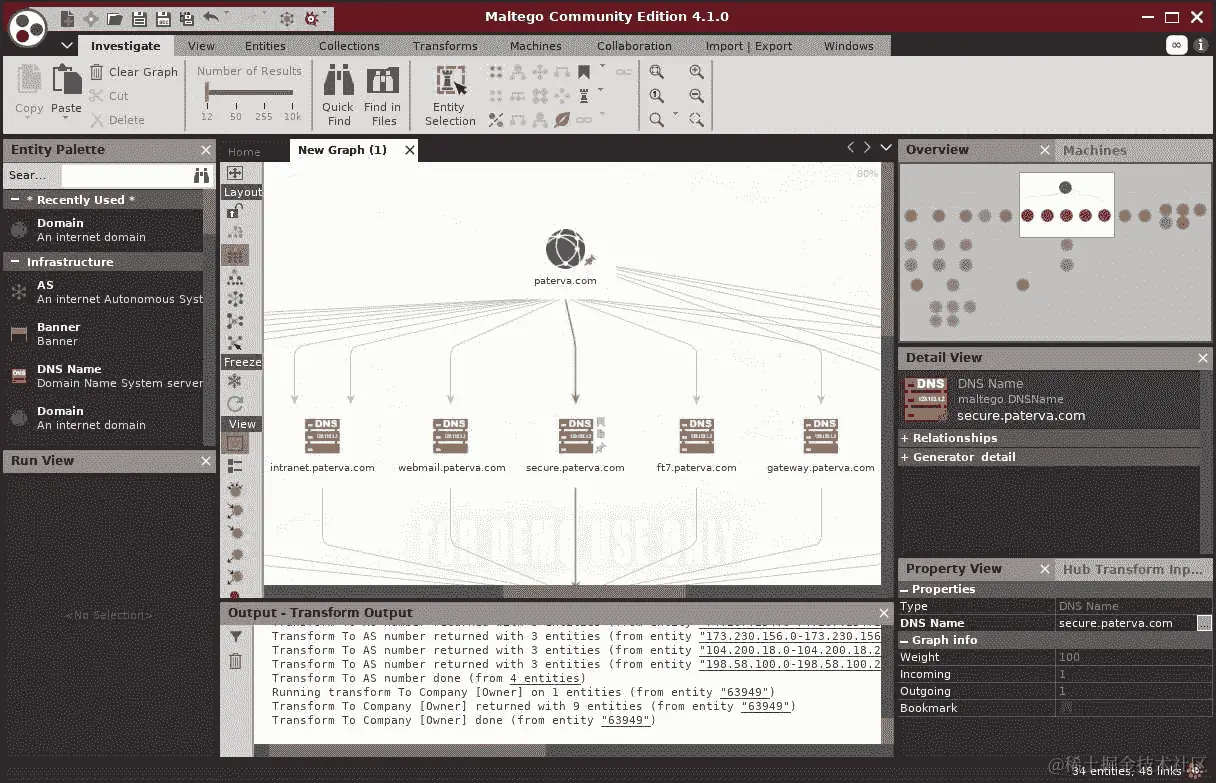Toggle list view mode in sidebar
The height and width of the screenshot is (783, 1216).
(235, 466)
